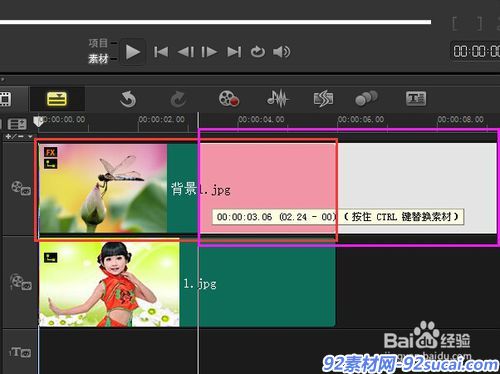Click the badge icon on 1.jpg clip
This screenshot has height=374, width=500.
pos(51,257)
